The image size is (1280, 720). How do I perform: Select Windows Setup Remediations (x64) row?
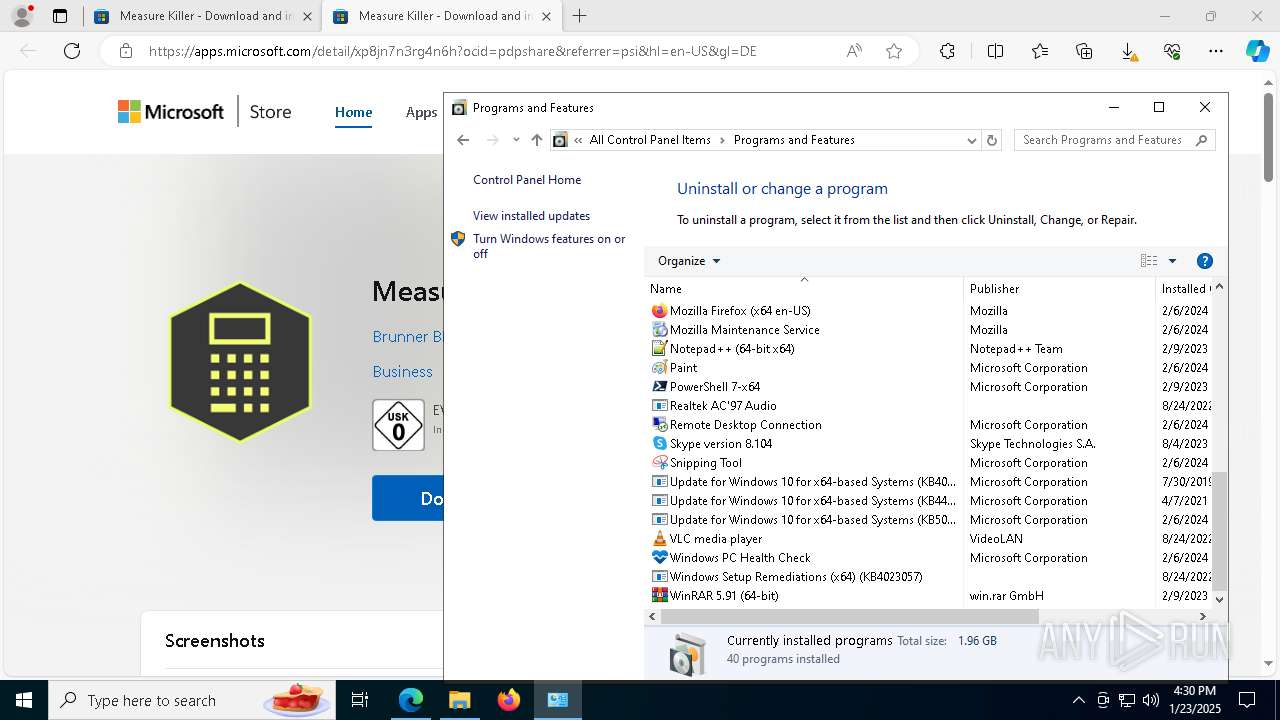click(x=927, y=577)
